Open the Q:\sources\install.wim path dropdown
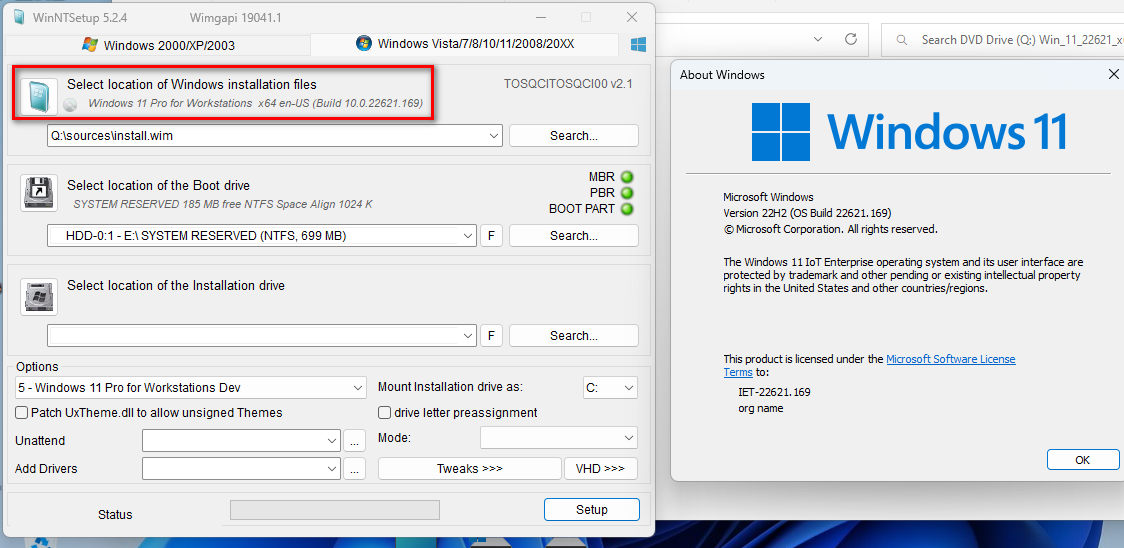 [494, 136]
